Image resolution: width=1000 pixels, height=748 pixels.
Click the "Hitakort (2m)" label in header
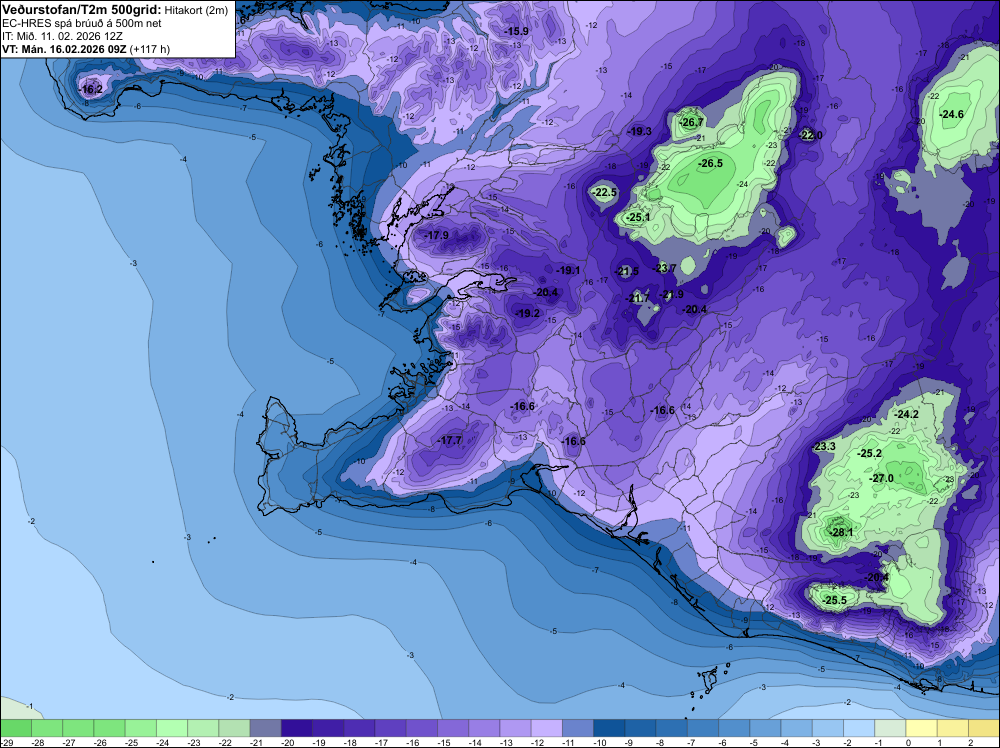click(x=196, y=10)
